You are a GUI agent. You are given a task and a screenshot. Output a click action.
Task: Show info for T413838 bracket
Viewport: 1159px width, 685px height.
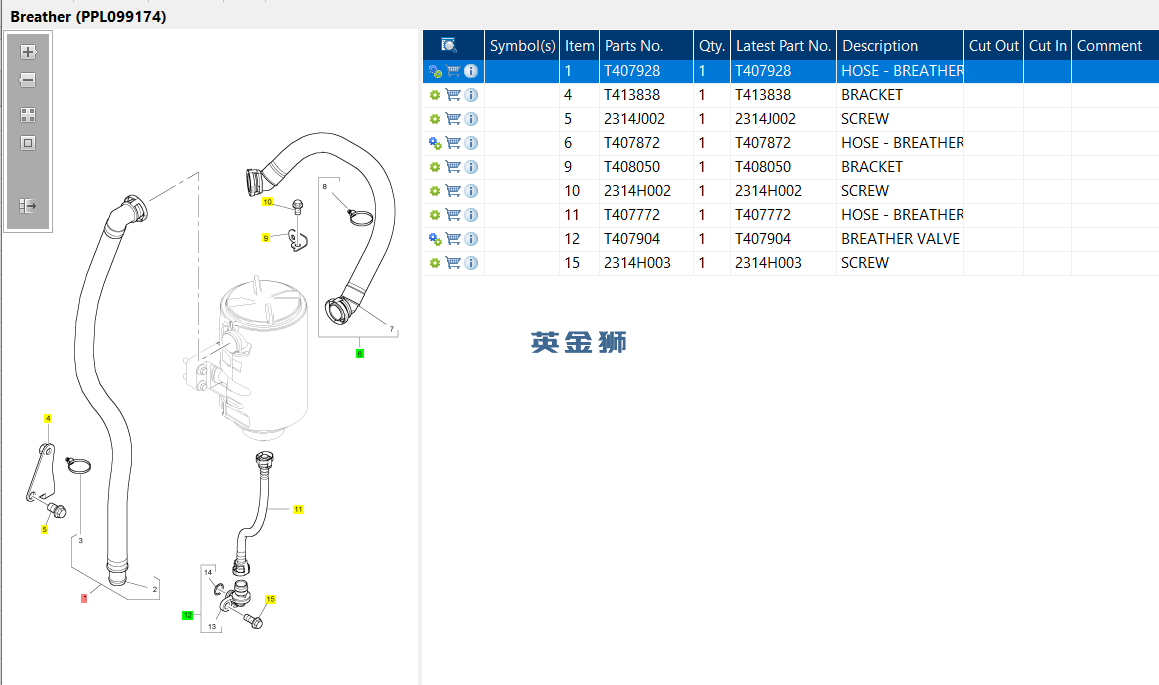click(471, 95)
